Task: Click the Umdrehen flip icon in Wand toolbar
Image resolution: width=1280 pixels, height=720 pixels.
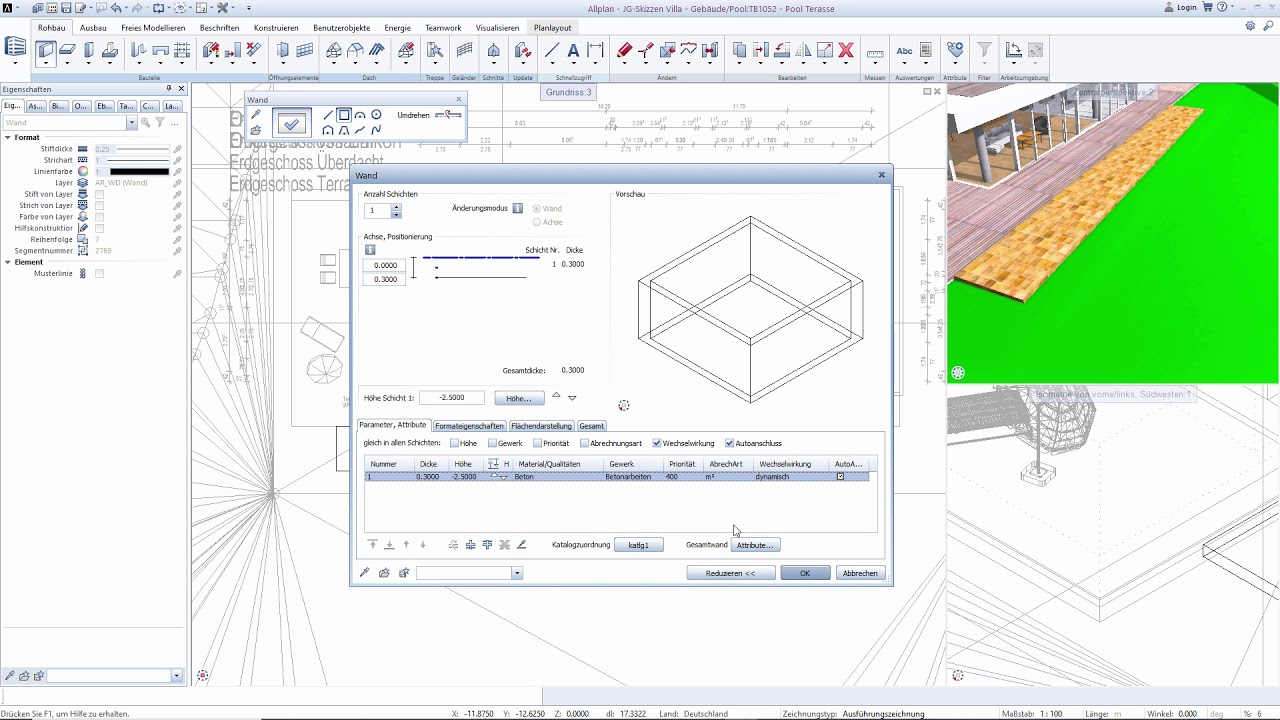Action: pyautogui.click(x=448, y=115)
